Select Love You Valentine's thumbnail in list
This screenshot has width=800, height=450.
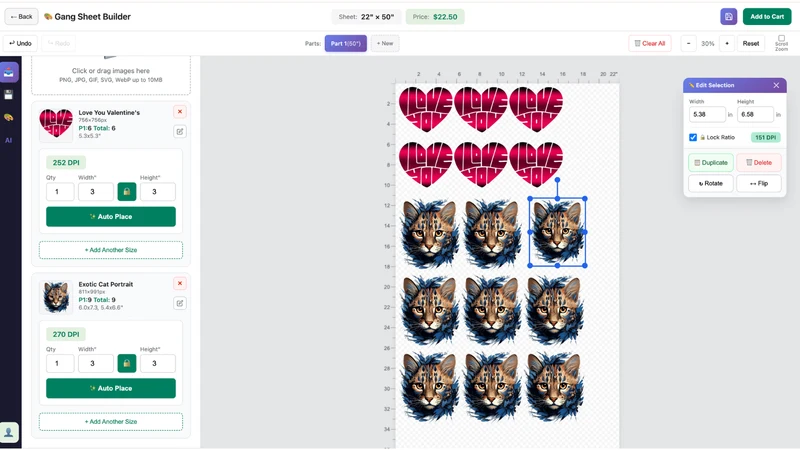[56, 124]
